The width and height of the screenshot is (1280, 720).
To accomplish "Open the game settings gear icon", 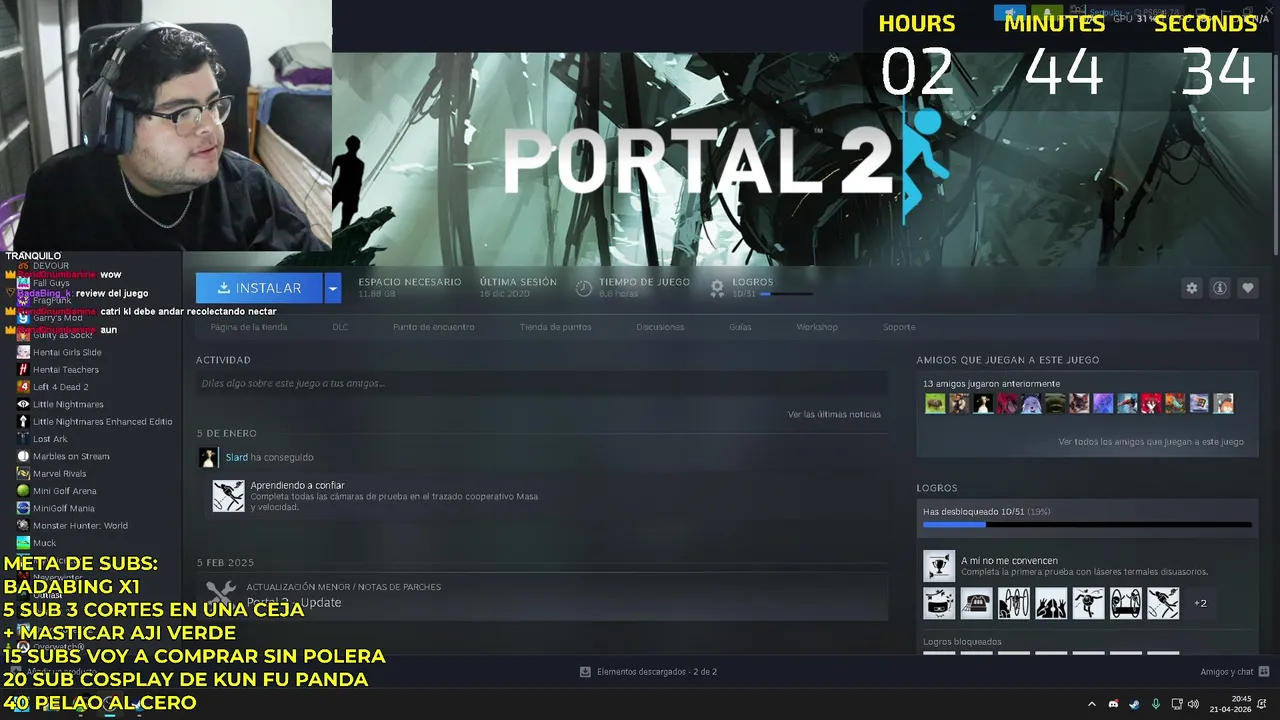I will (1192, 288).
